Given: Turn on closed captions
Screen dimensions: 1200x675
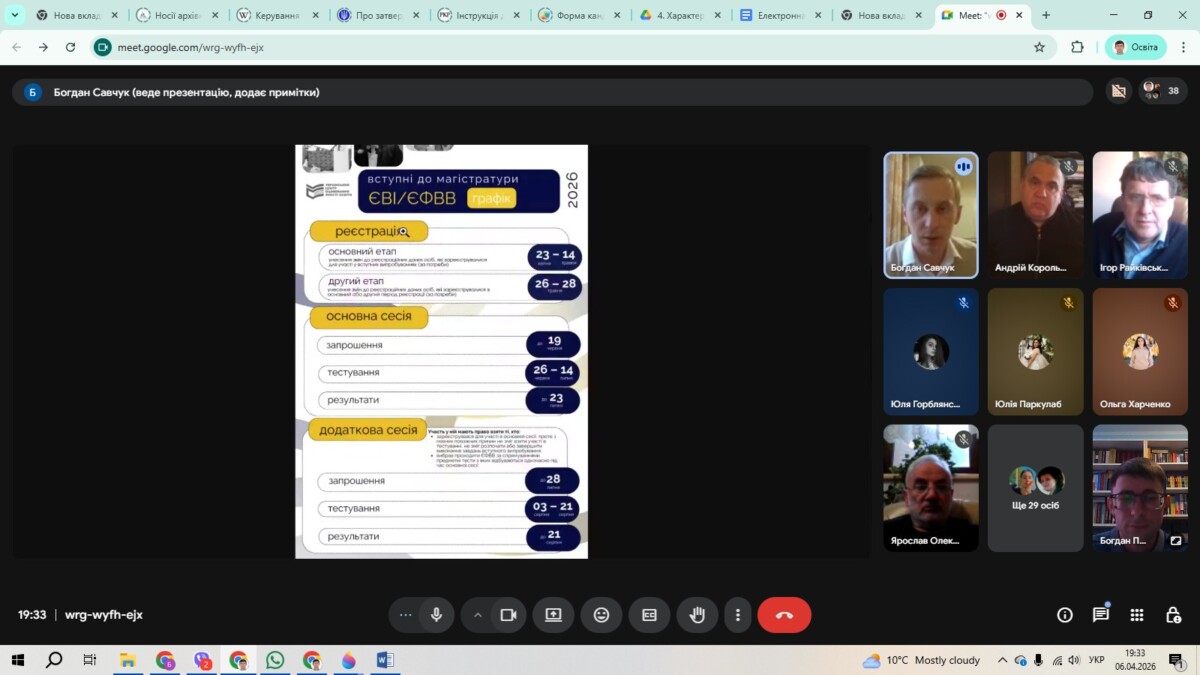Looking at the screenshot, I should pyautogui.click(x=649, y=615).
